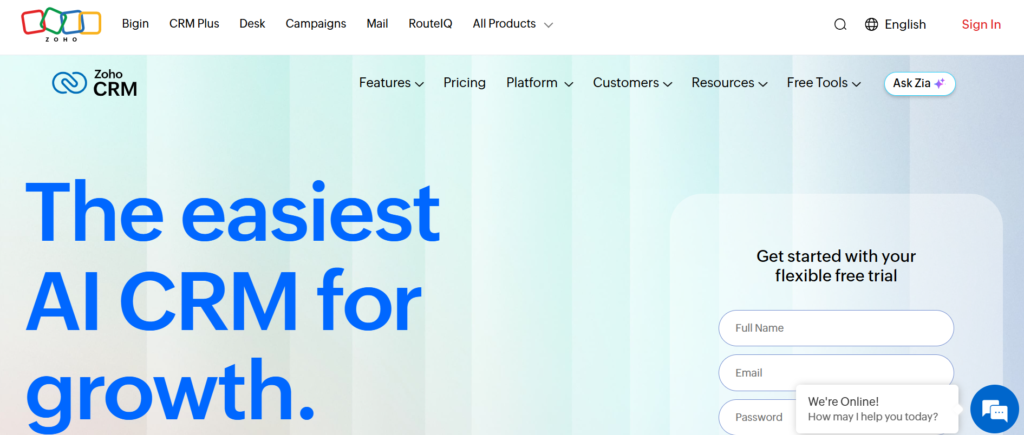Expand the Free Tools menu
Image resolution: width=1024 pixels, height=435 pixels.
(823, 83)
